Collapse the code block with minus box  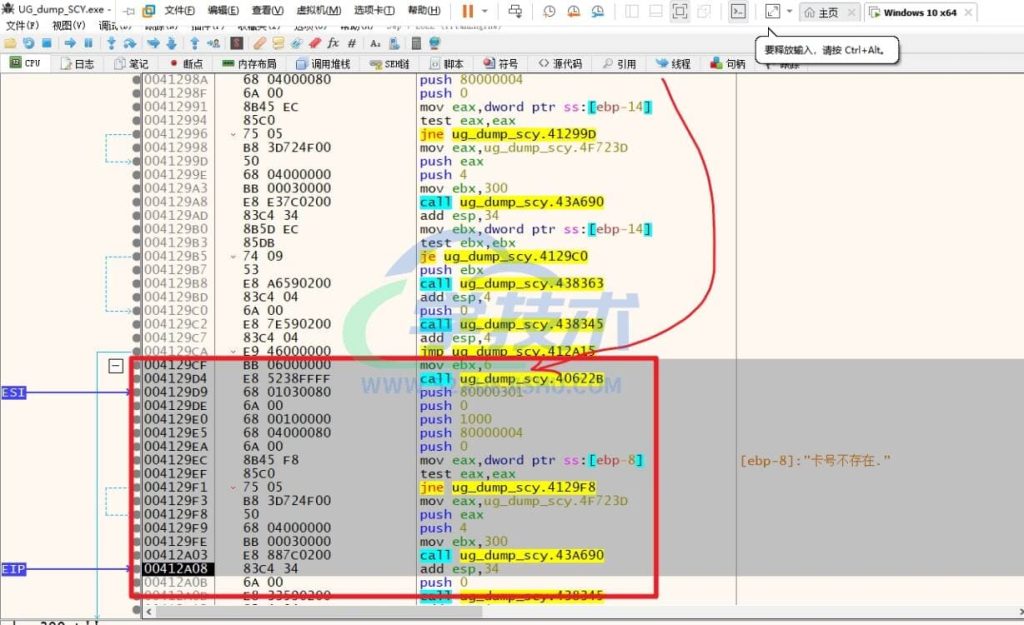[116, 366]
